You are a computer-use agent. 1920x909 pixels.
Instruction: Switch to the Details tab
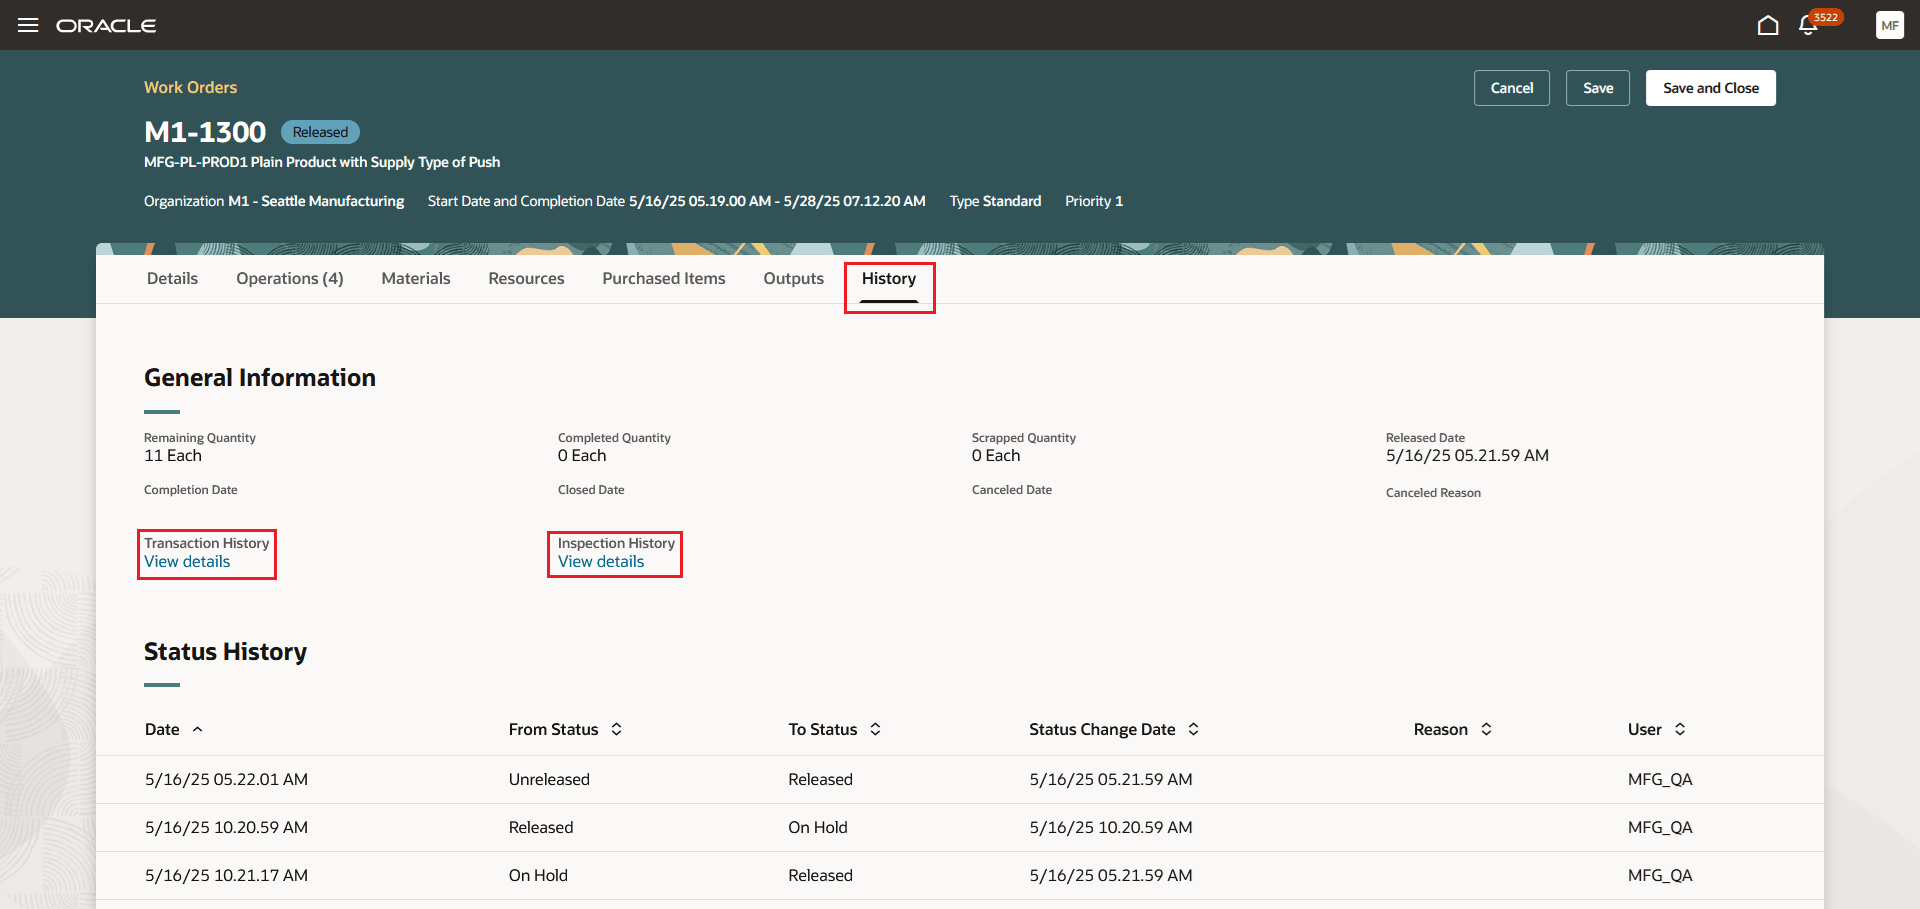(x=172, y=278)
